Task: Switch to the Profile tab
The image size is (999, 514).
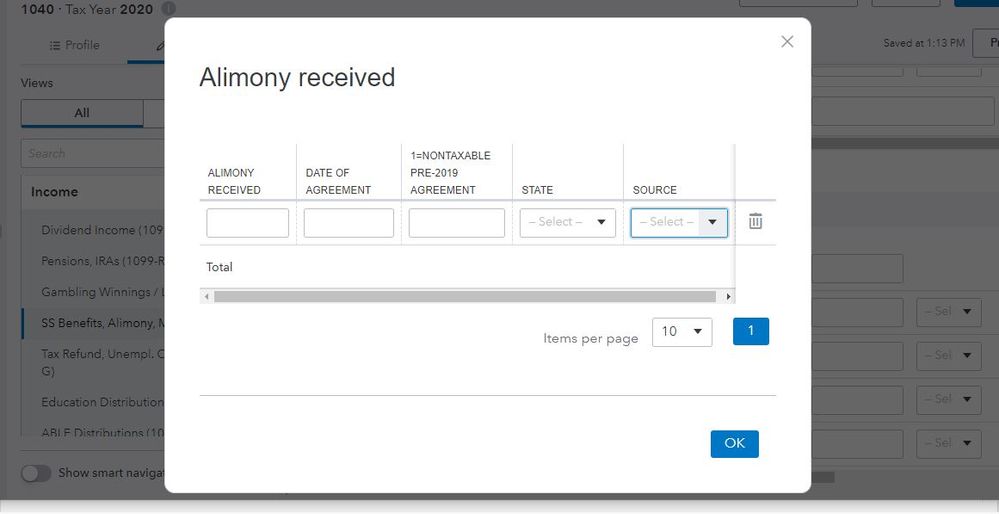Action: point(74,45)
